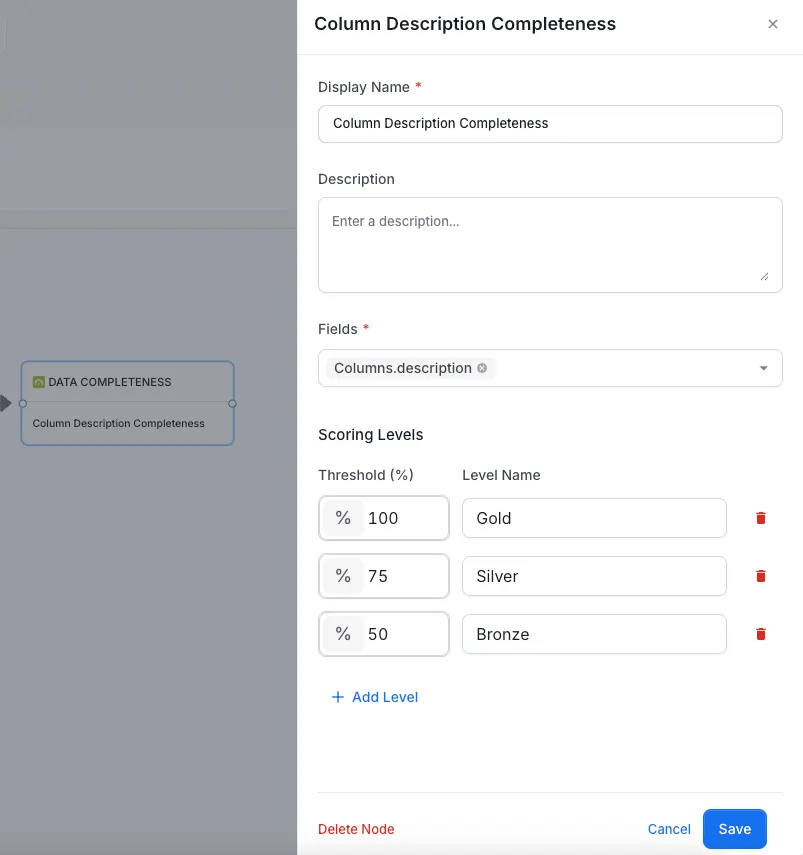Click the connector arrow on the canvas node

coord(4,403)
